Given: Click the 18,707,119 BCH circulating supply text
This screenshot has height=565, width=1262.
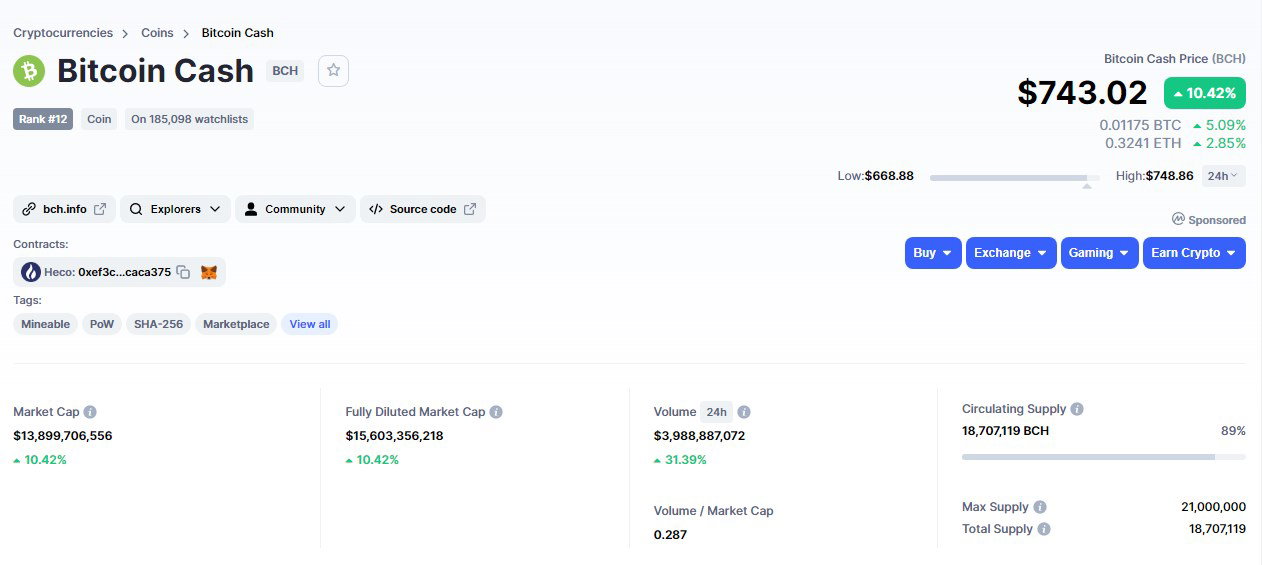Looking at the screenshot, I should coord(1005,431).
